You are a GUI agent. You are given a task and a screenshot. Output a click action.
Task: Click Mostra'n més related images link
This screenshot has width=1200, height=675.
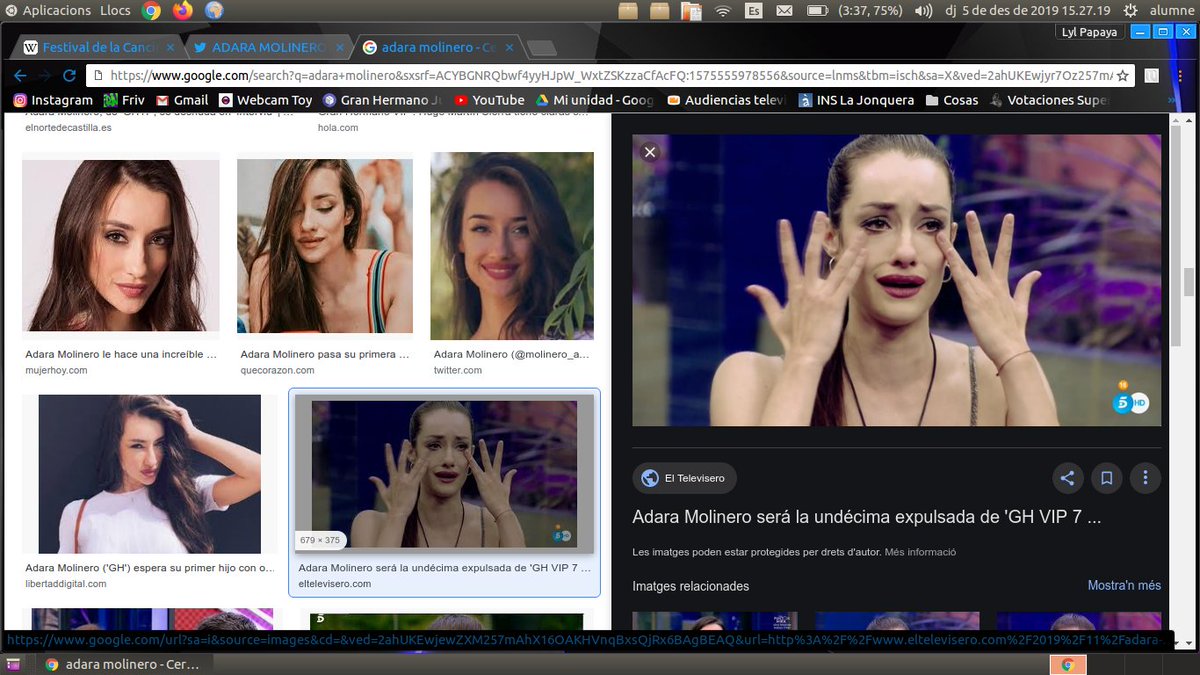point(1124,585)
